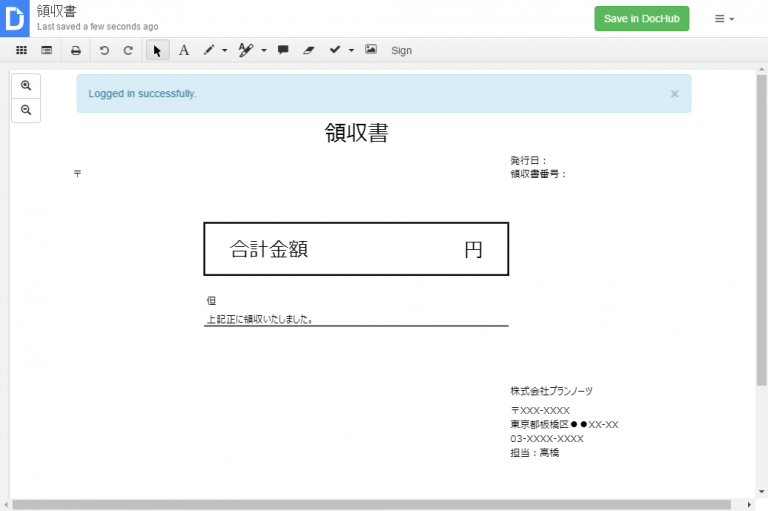
Task: Insert an image with picture icon
Action: click(x=371, y=49)
